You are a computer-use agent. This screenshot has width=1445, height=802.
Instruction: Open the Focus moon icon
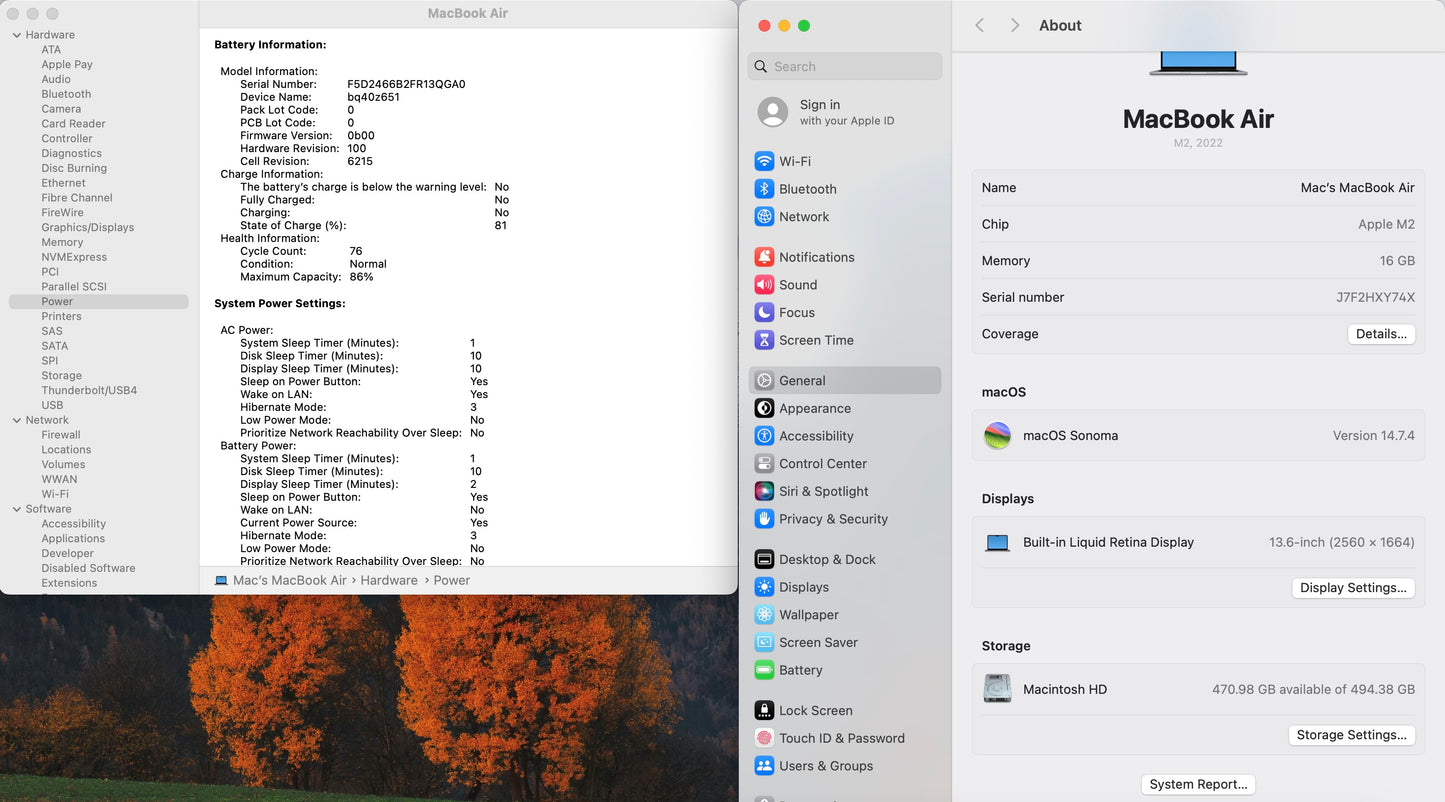764,313
